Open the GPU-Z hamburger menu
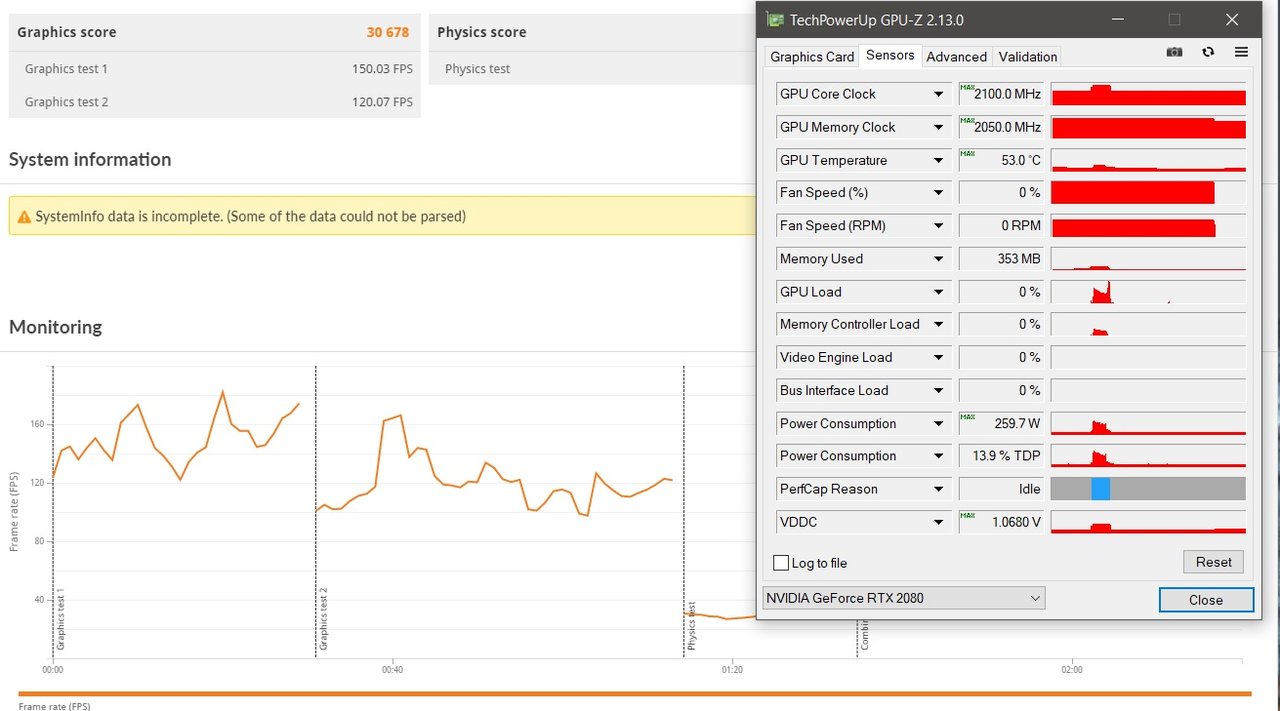 point(1241,52)
